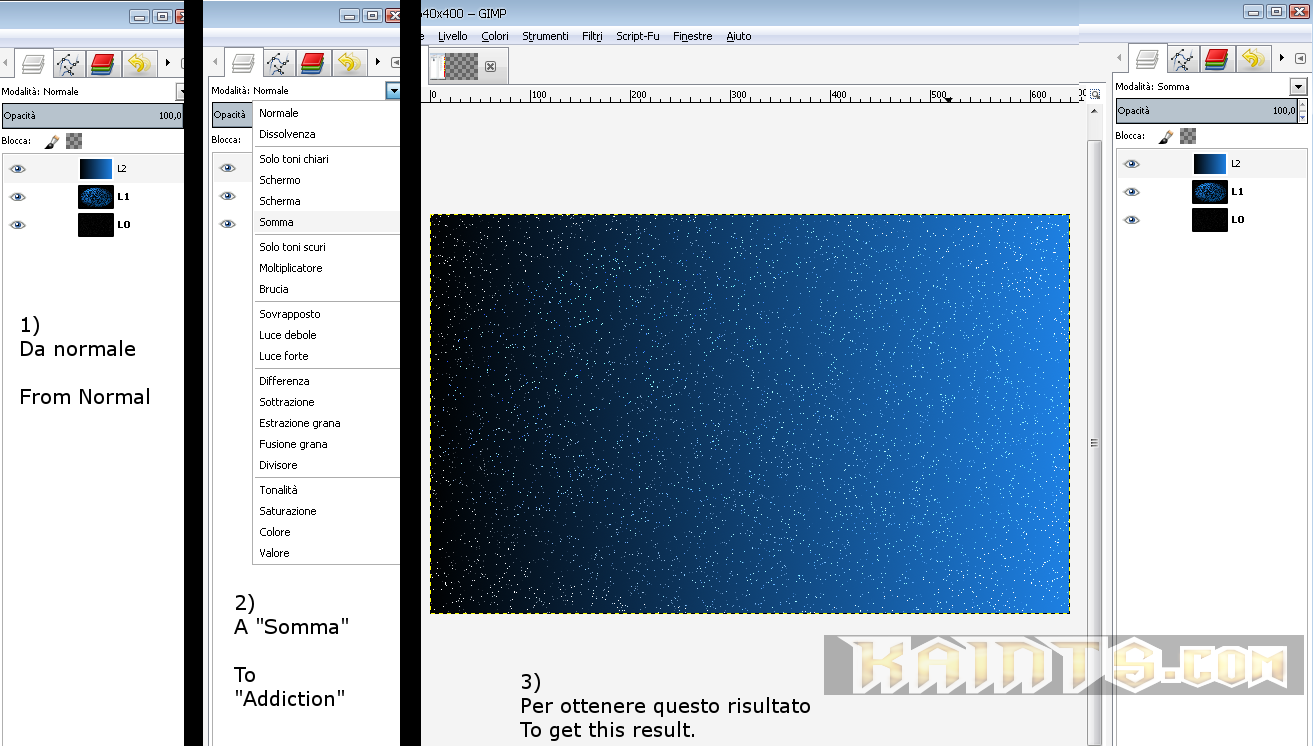The image size is (1313, 746).
Task: Toggle L0 eye icon in leftmost panel
Action: click(x=17, y=225)
